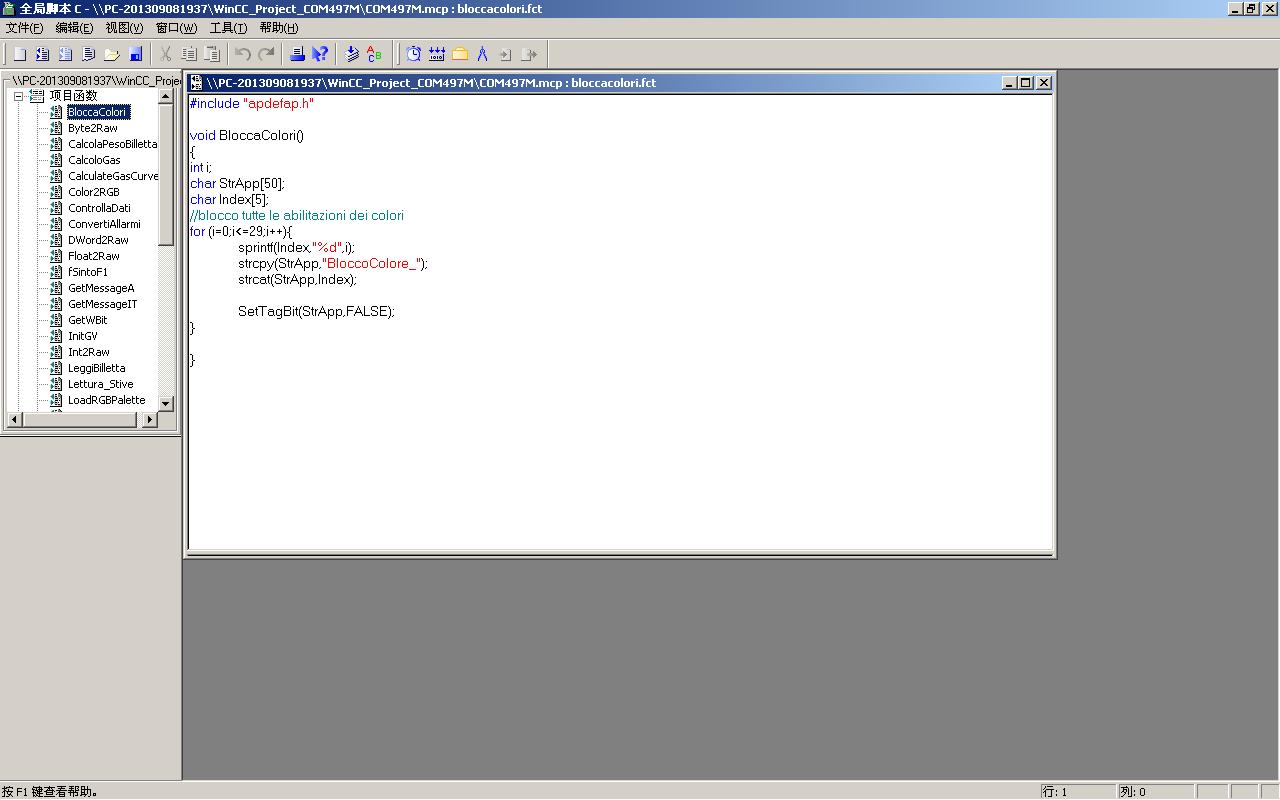Save the script with the floppy icon
The width and height of the screenshot is (1280, 800).
click(136, 54)
